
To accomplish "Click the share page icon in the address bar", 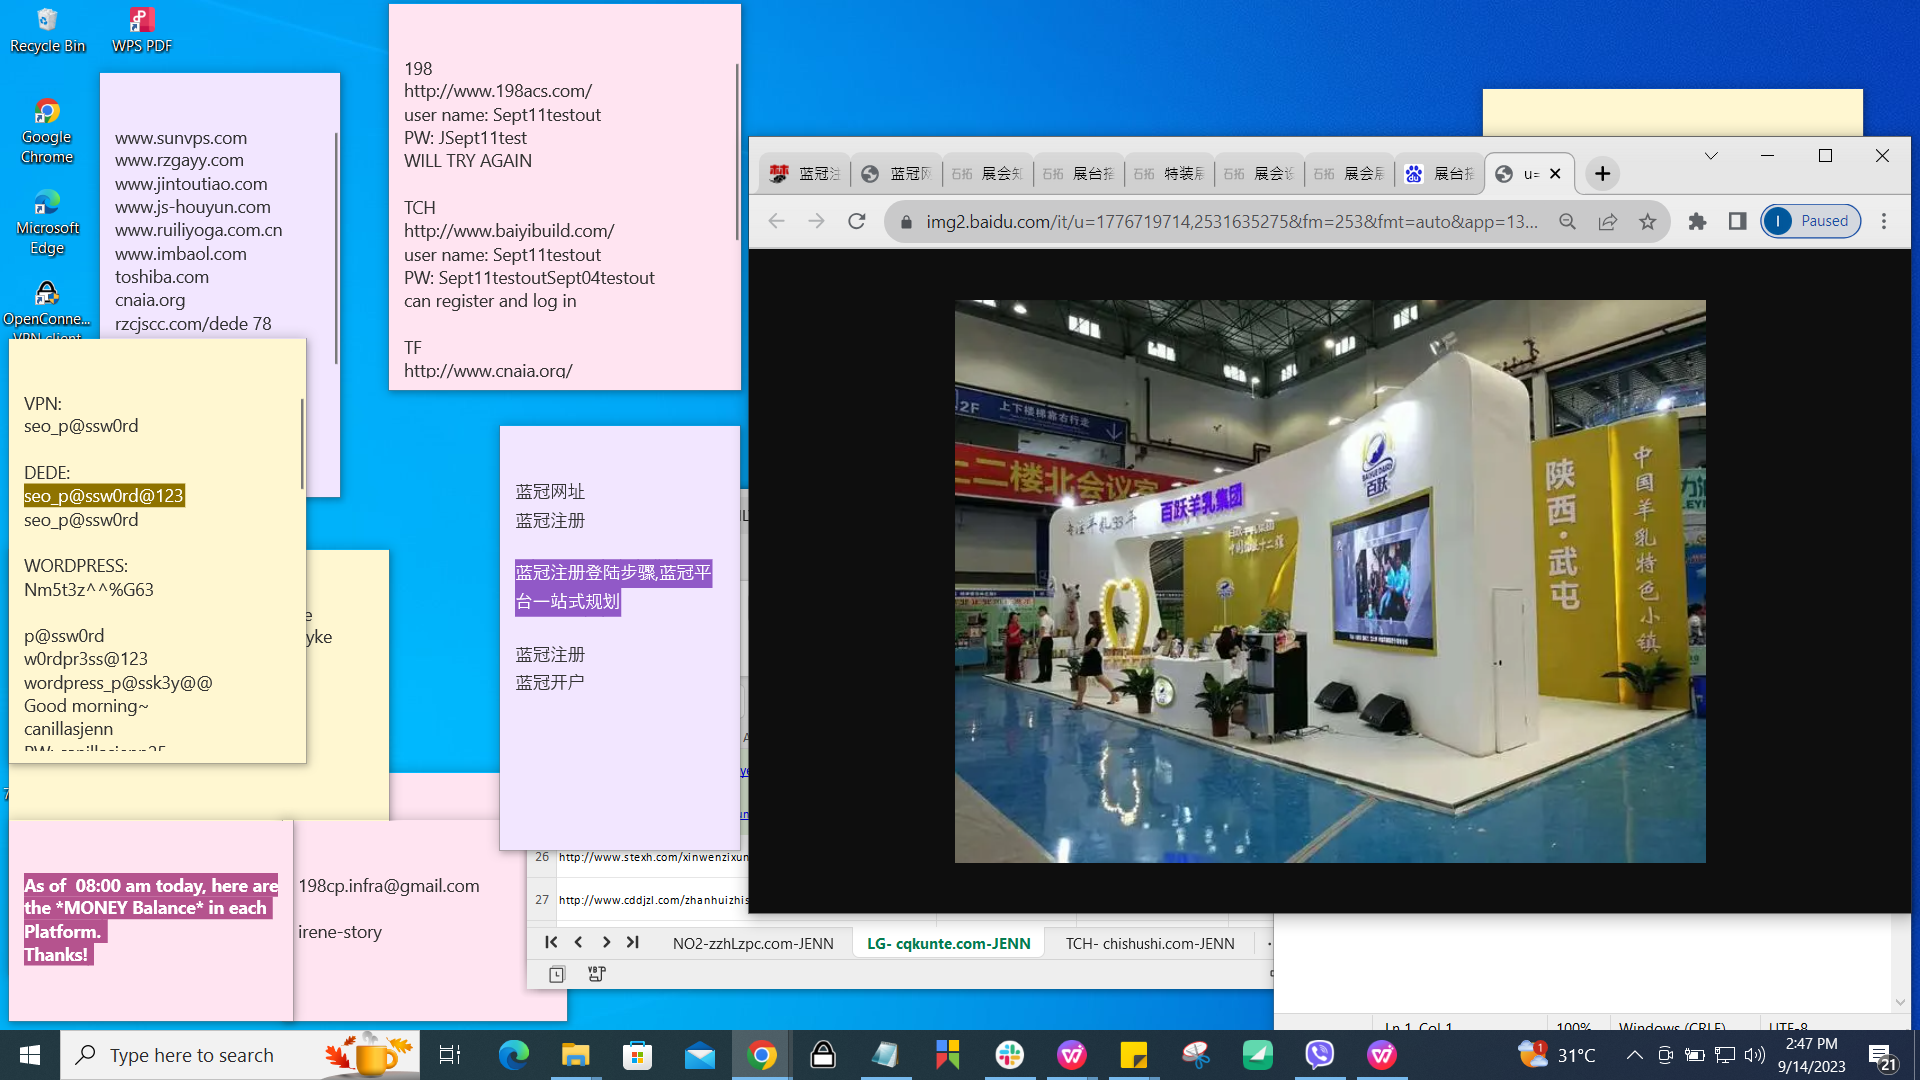I will (1607, 221).
